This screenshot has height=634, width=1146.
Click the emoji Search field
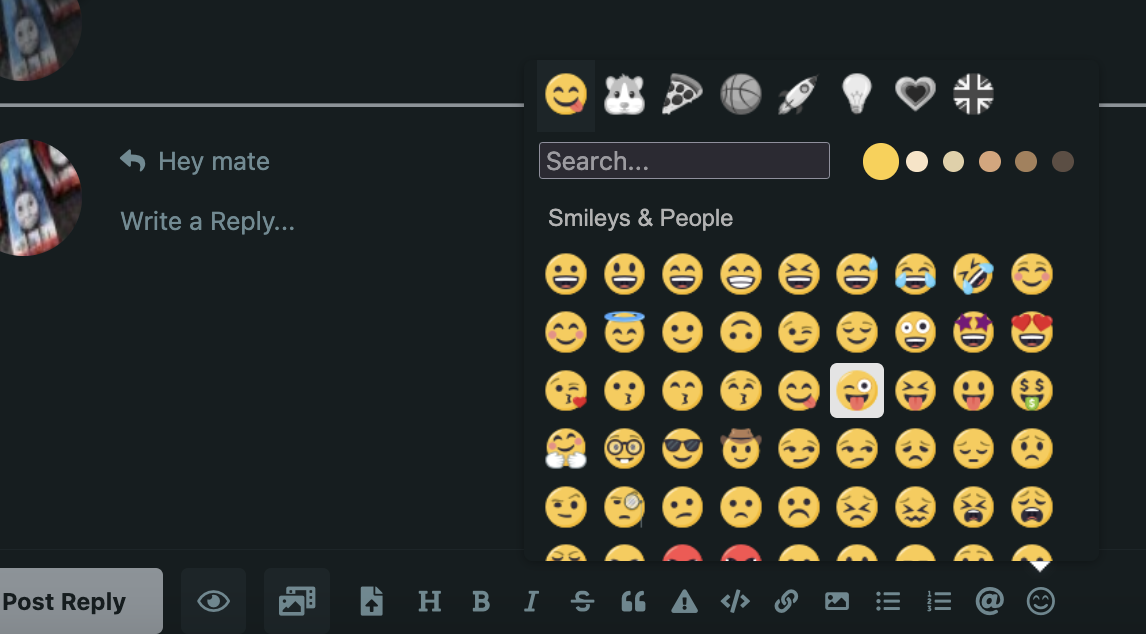pos(684,161)
